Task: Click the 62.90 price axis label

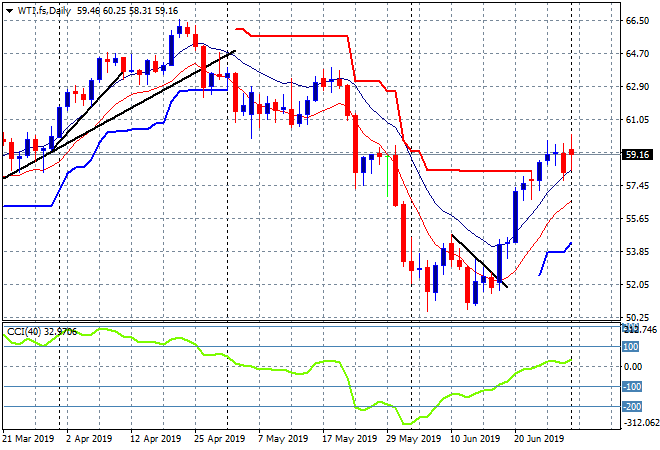Action: (x=637, y=87)
